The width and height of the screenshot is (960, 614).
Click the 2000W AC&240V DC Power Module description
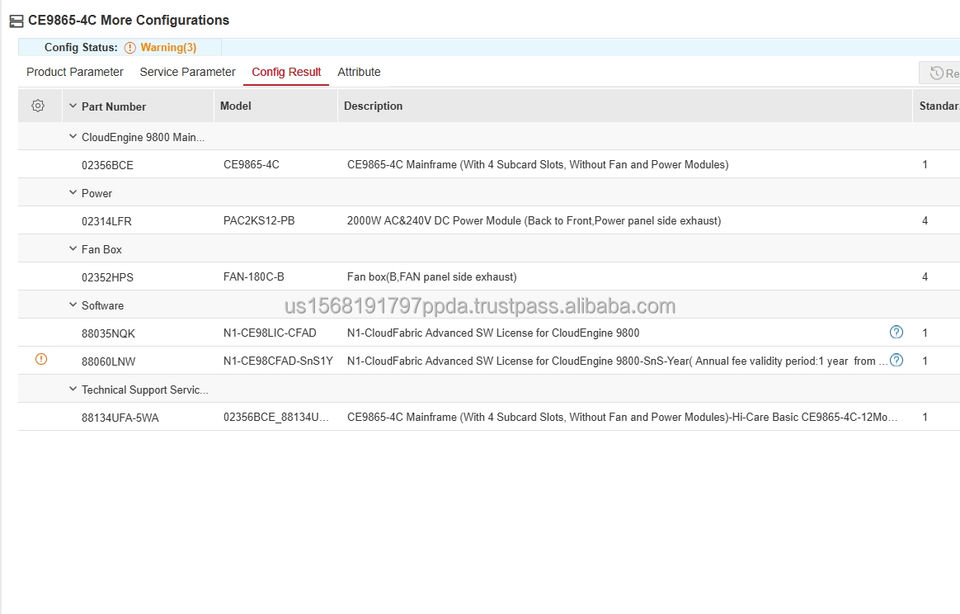pyautogui.click(x=534, y=221)
